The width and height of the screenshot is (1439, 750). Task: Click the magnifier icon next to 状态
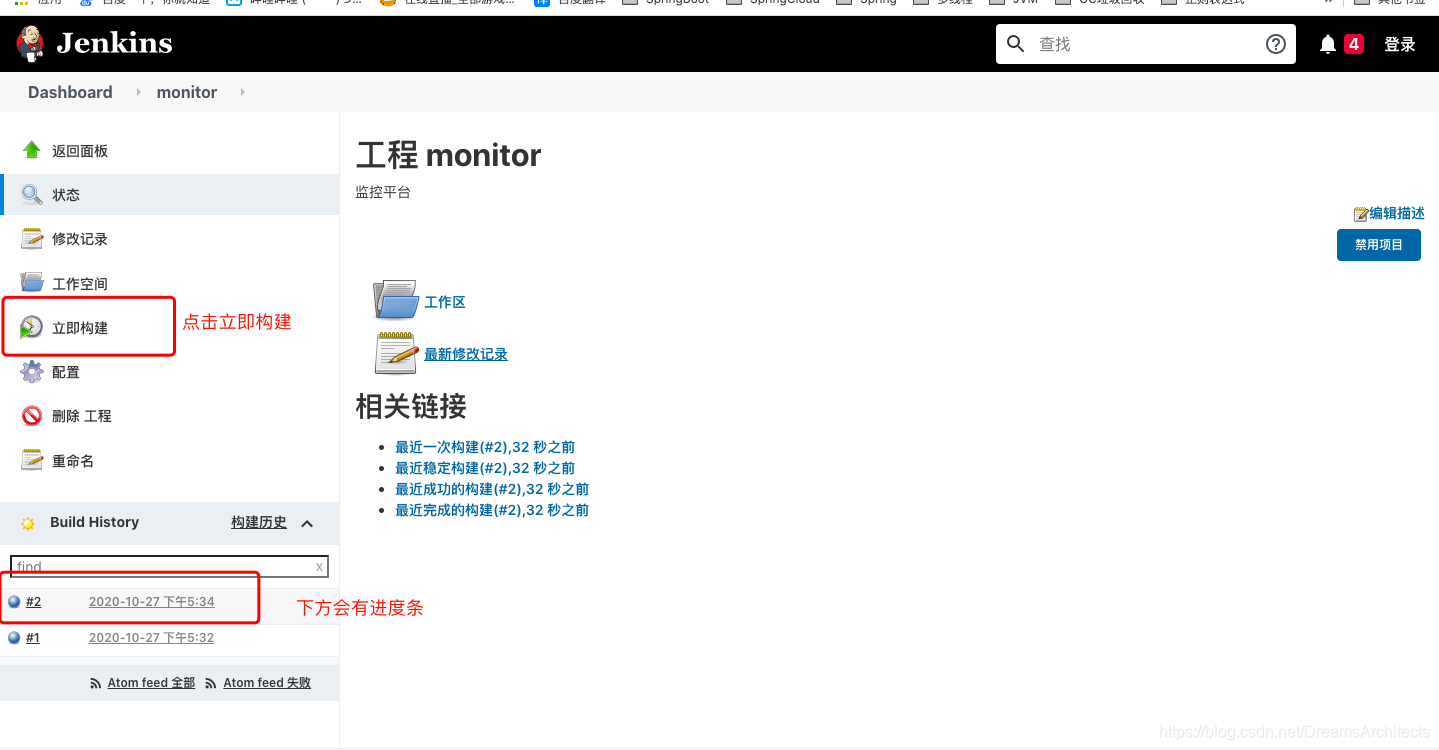pos(32,194)
